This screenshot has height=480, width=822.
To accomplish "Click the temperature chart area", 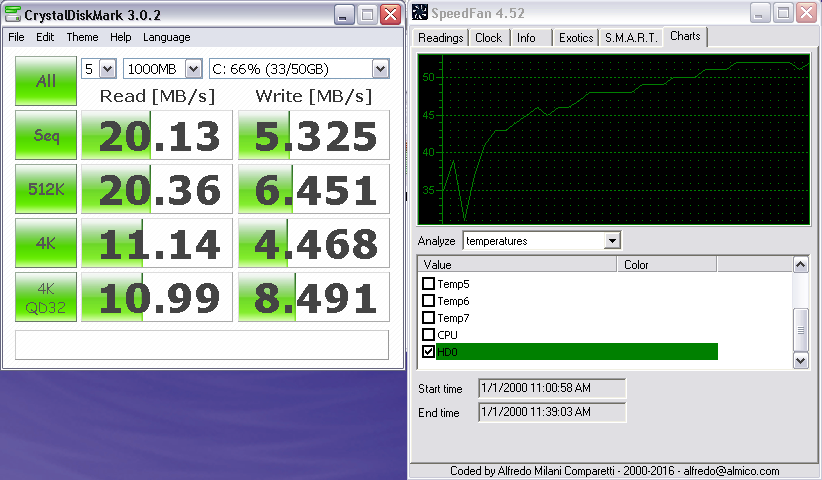I will pos(614,139).
